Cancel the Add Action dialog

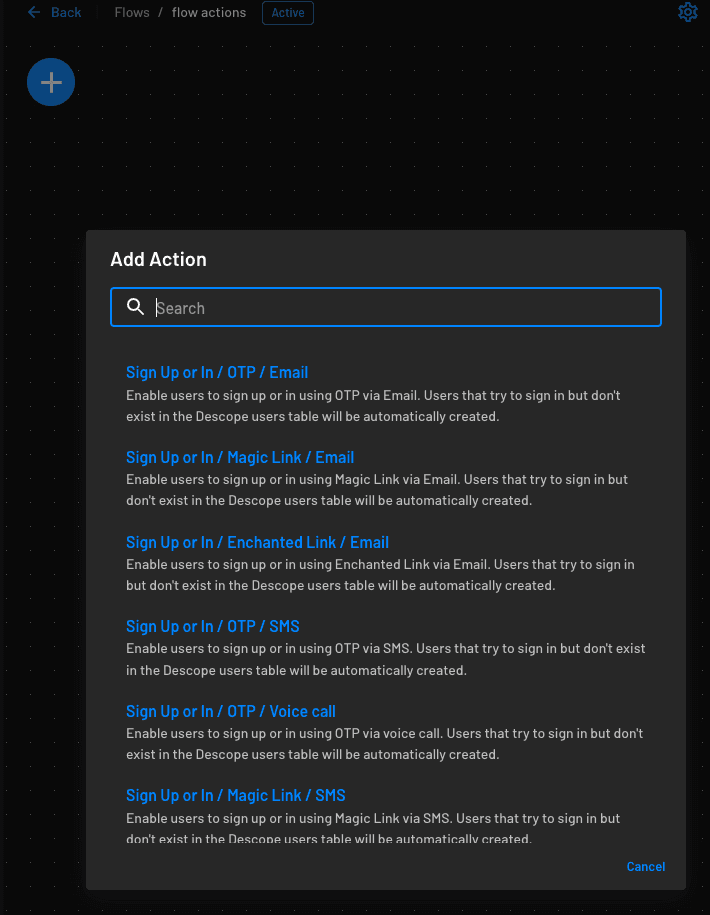645,867
